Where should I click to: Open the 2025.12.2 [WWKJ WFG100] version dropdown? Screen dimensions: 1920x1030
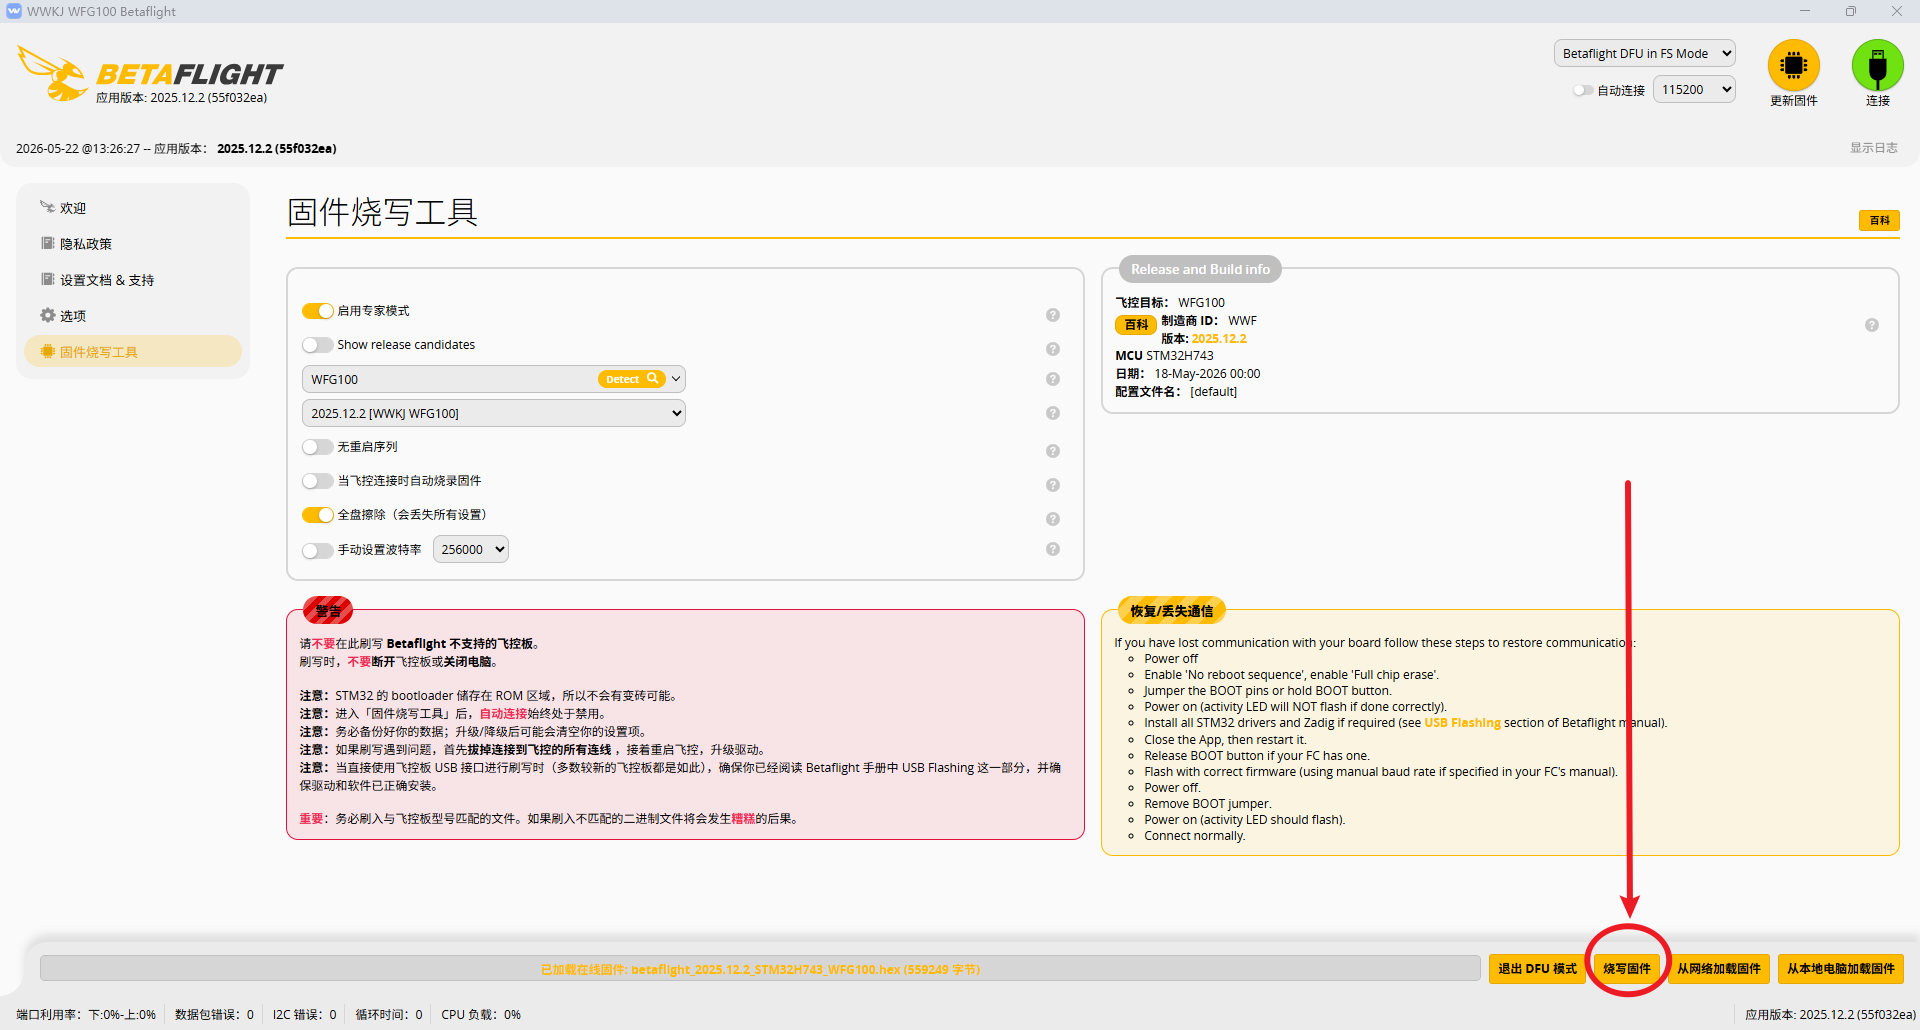pos(494,413)
